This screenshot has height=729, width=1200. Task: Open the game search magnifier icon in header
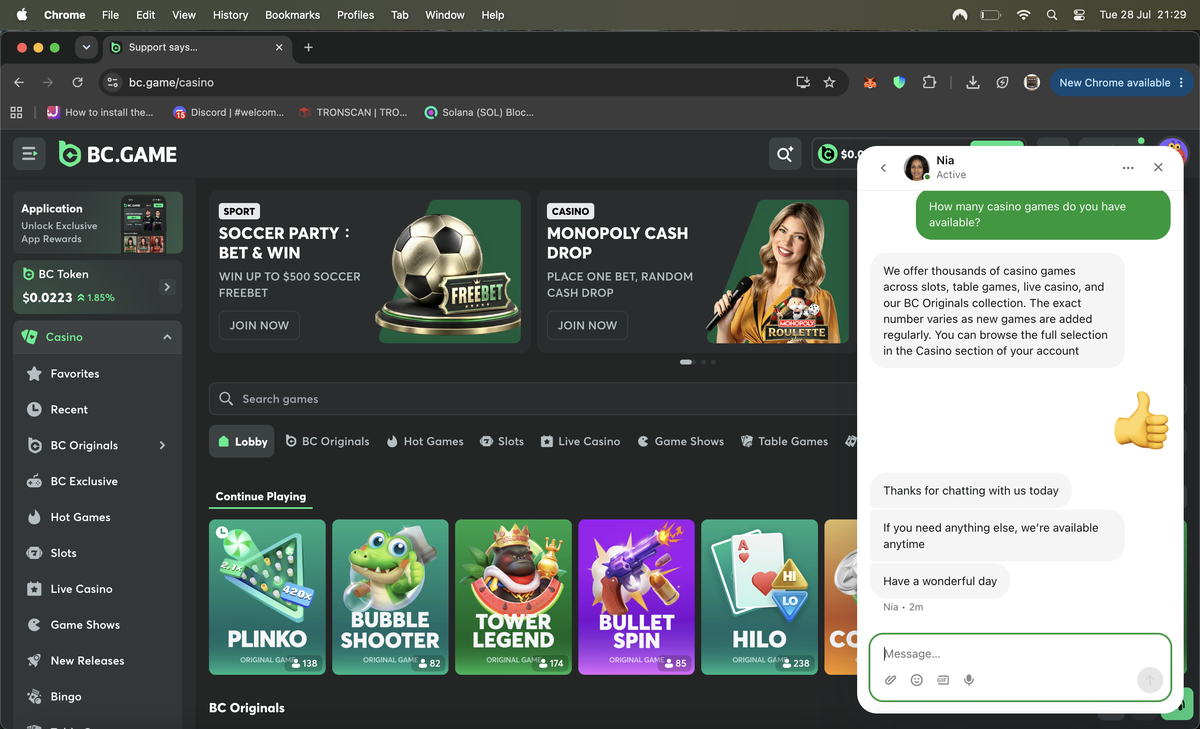tap(784, 154)
